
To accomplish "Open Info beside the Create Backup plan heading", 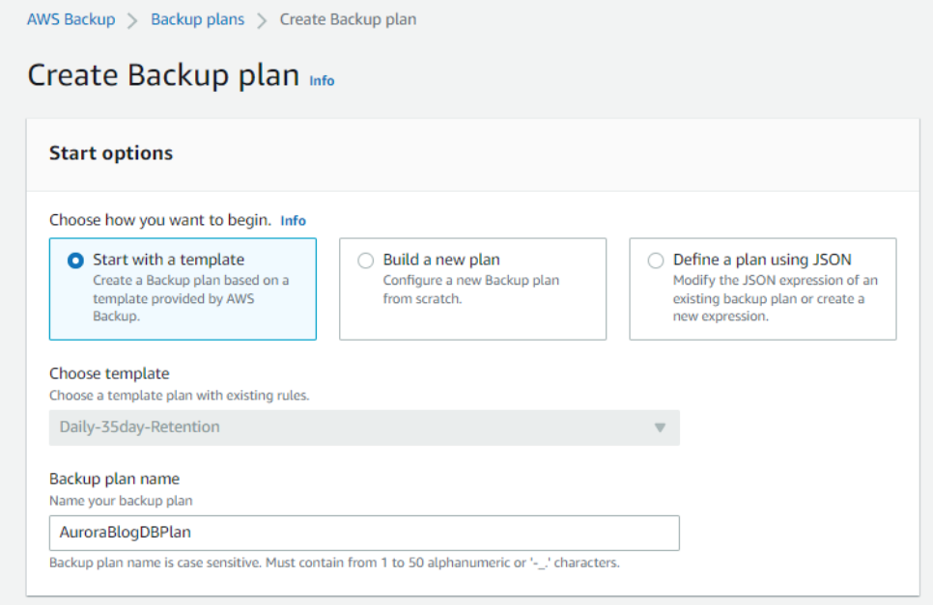I will point(321,81).
